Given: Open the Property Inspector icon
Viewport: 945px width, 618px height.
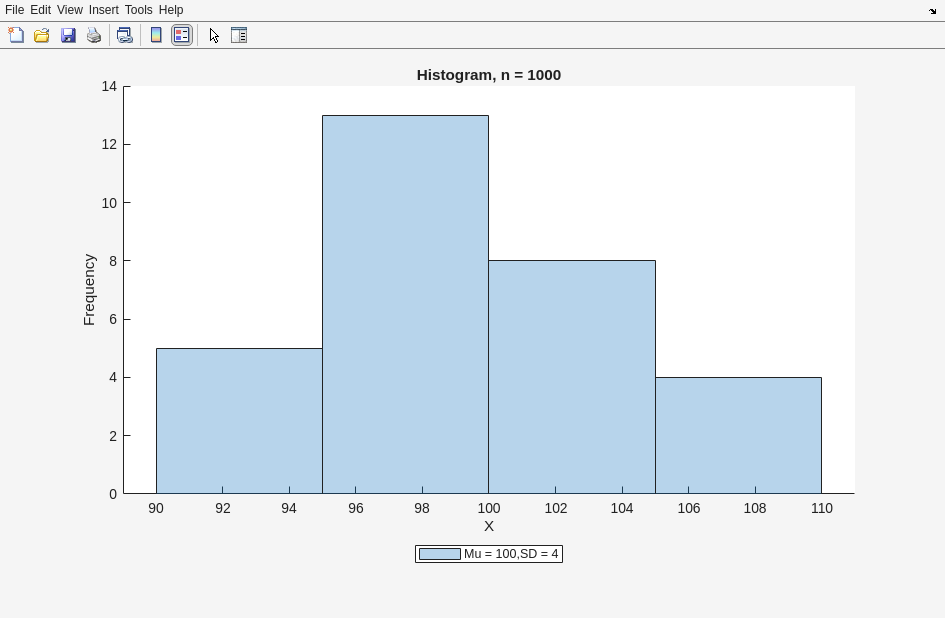Looking at the screenshot, I should [239, 35].
